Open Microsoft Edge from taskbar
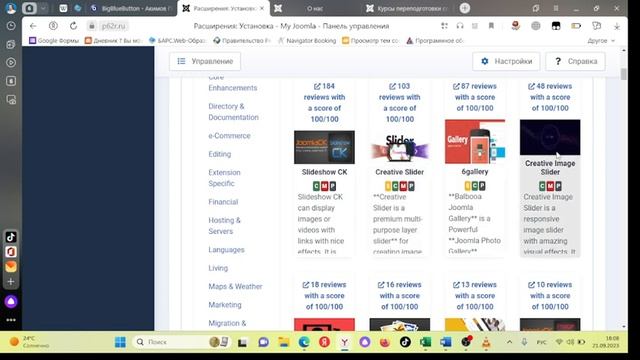The height and width of the screenshot is (360, 640). coord(304,342)
